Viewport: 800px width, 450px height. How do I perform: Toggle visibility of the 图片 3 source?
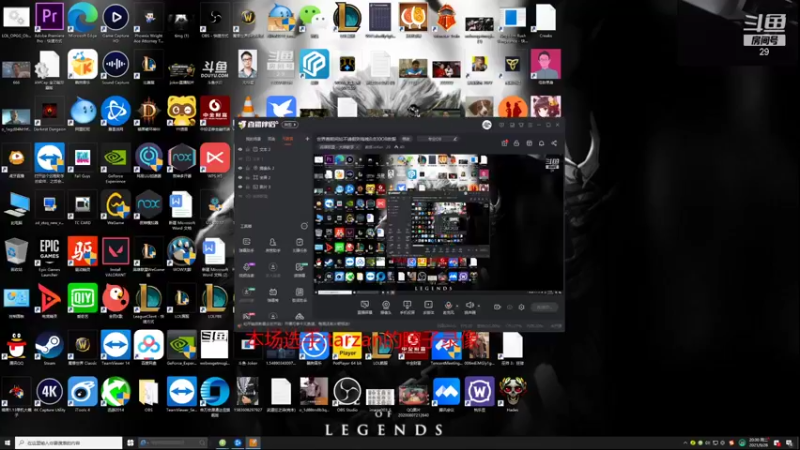240,187
